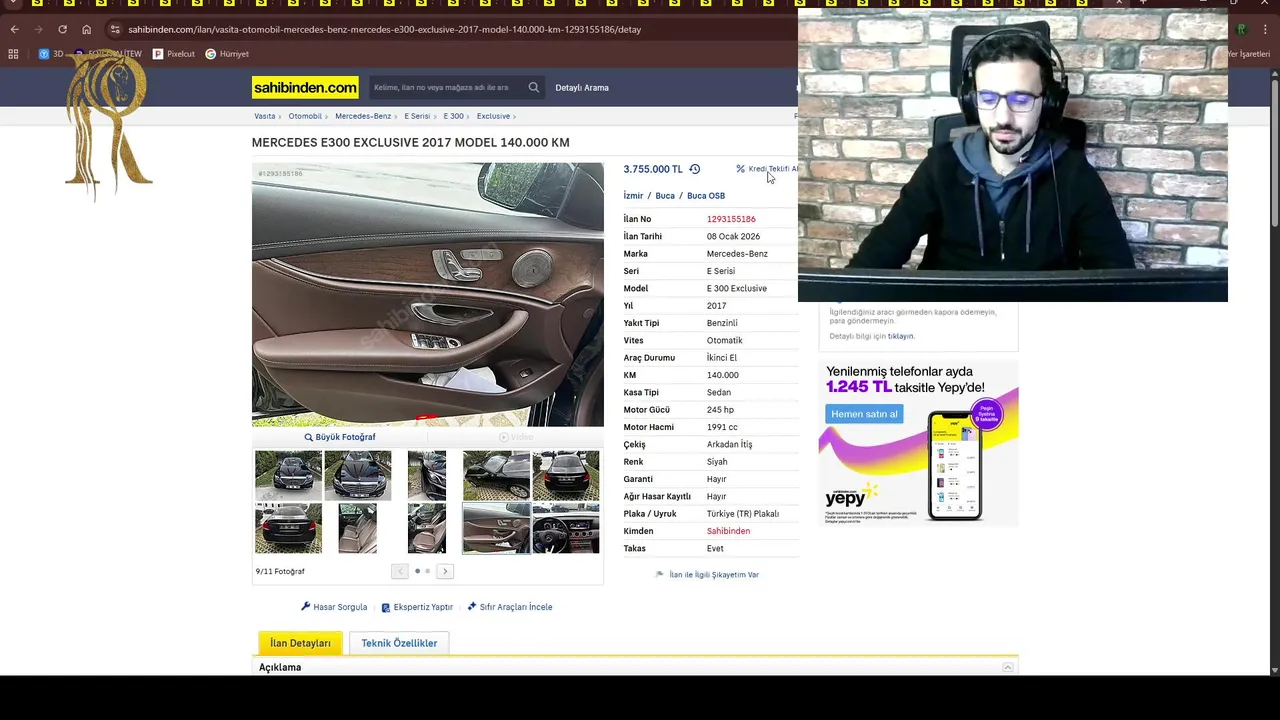Go to E 300 breadcrumb
Viewport: 1280px width, 720px height.
[453, 116]
